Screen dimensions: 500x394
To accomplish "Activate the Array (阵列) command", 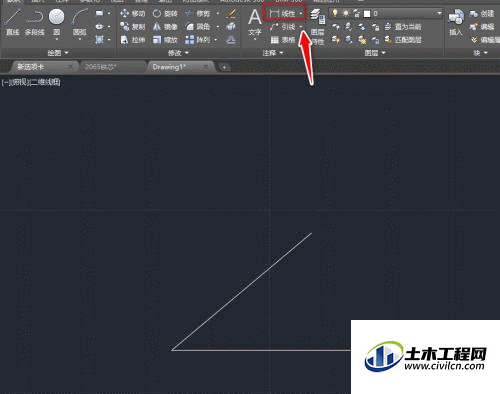I will 197,40.
